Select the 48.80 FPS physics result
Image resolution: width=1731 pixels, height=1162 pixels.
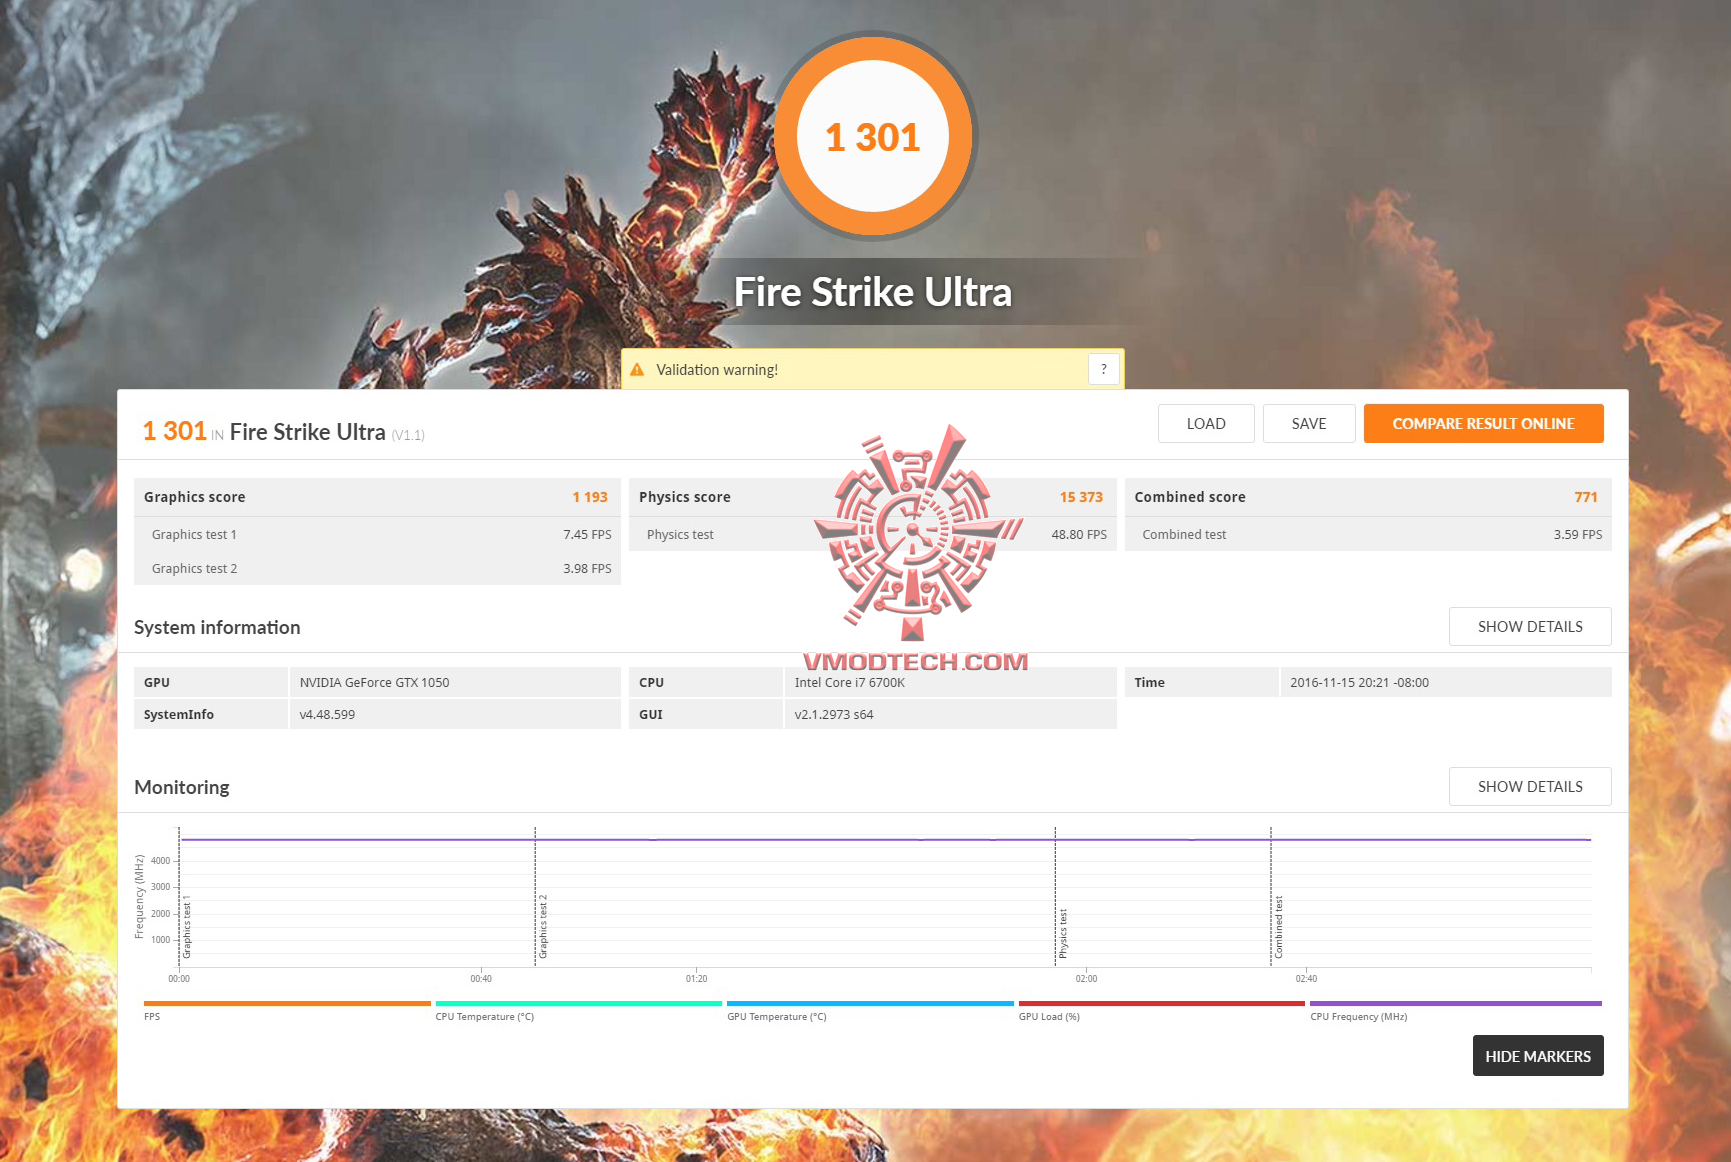click(x=1079, y=535)
